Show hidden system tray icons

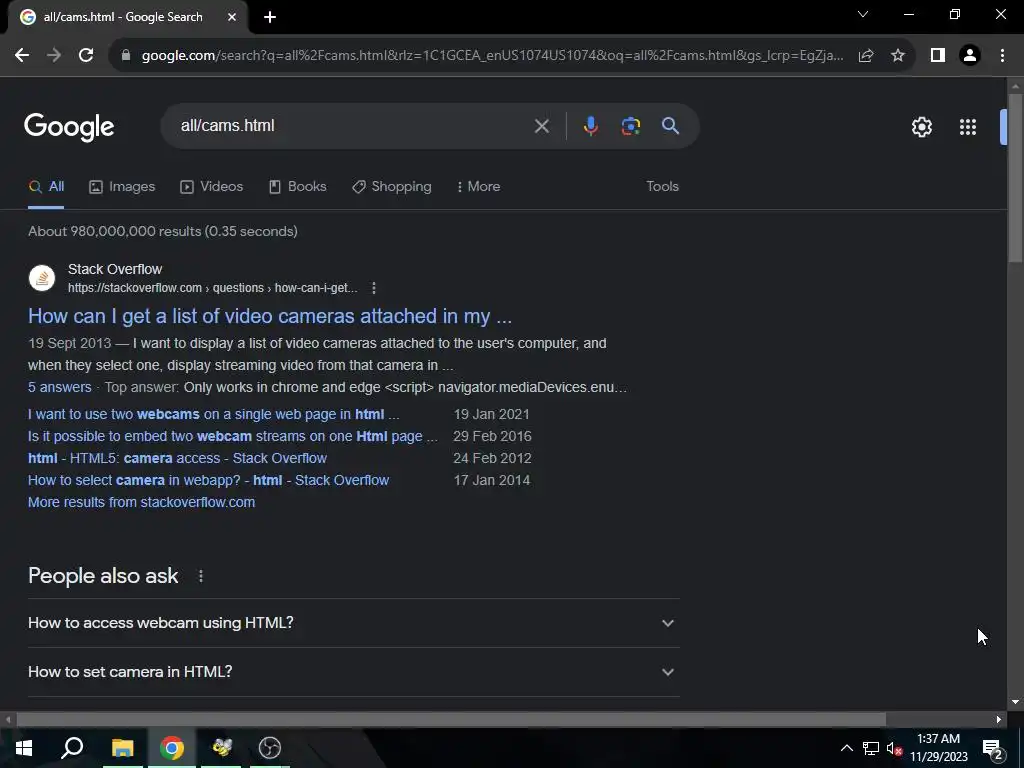[x=846, y=748]
